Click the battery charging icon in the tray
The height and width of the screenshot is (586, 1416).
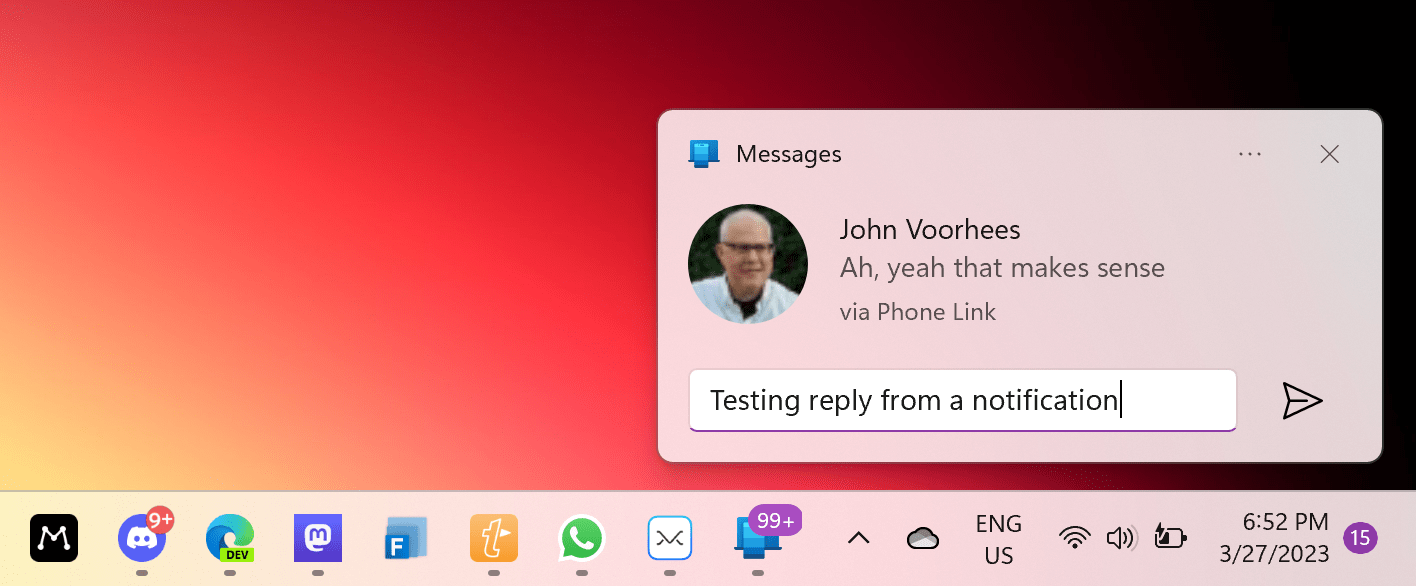click(1170, 537)
